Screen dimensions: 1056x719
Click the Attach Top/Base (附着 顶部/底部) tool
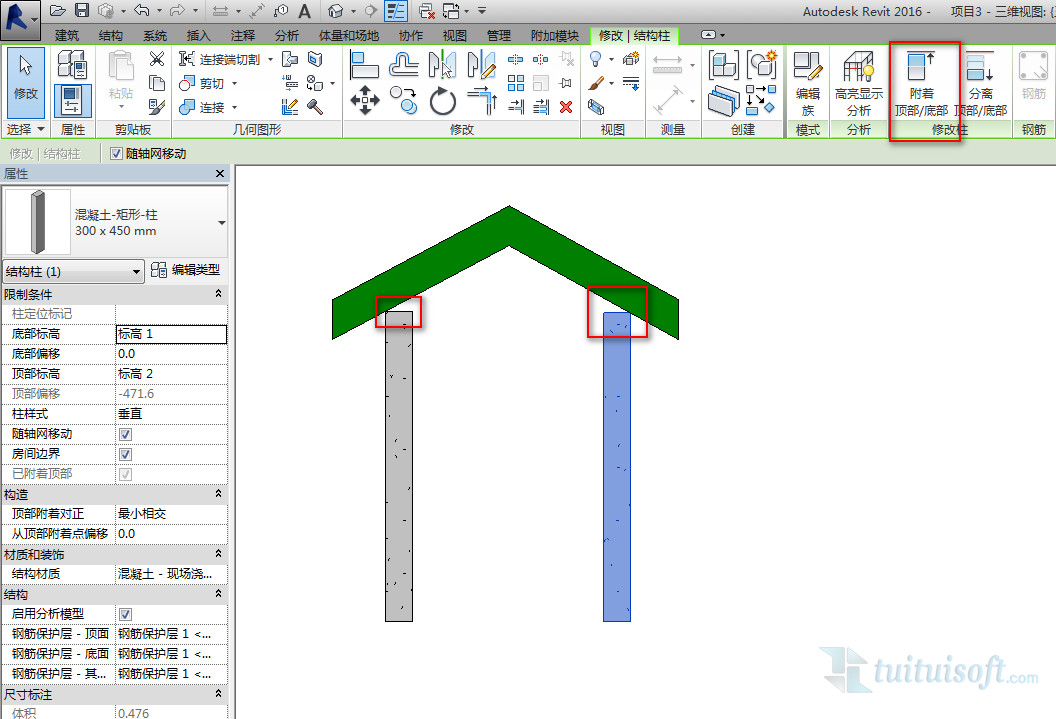(921, 83)
